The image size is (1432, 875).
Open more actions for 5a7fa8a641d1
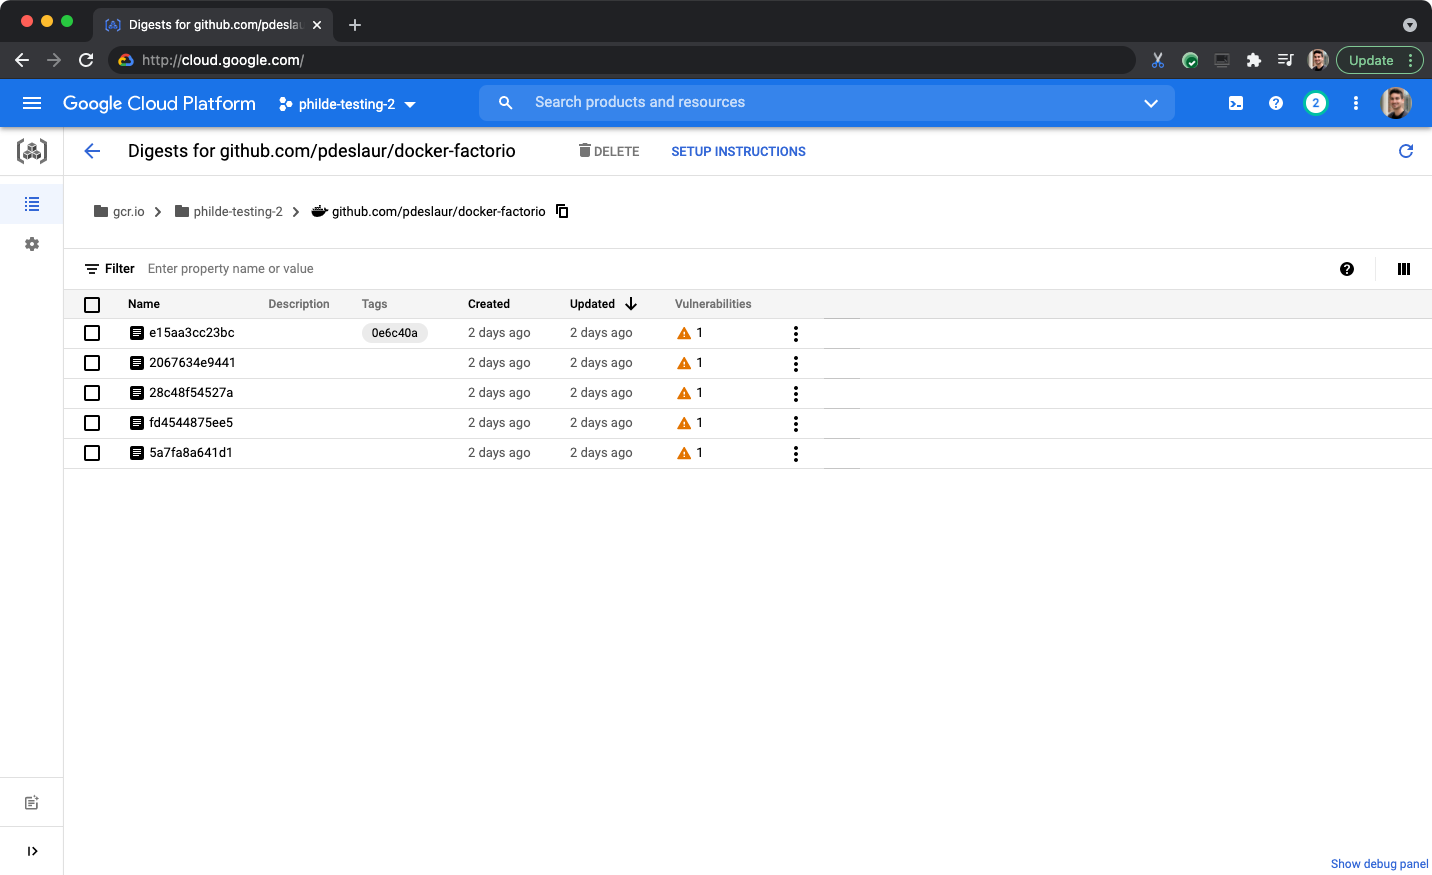(x=796, y=454)
